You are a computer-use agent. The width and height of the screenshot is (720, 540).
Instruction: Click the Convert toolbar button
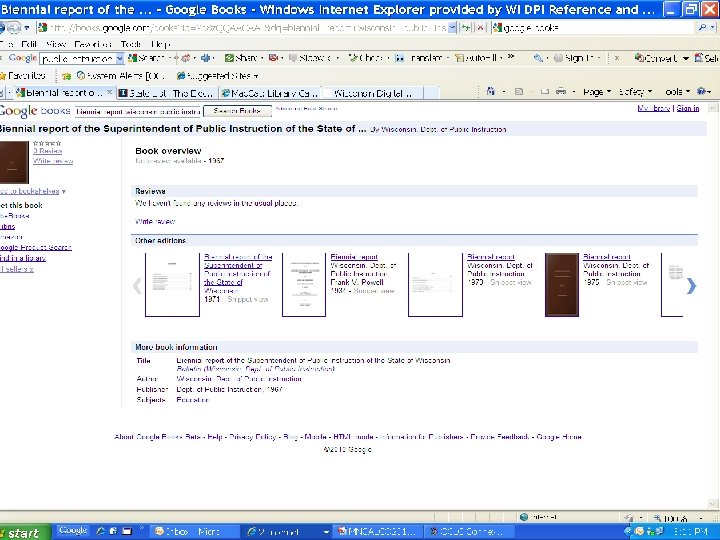(x=656, y=58)
